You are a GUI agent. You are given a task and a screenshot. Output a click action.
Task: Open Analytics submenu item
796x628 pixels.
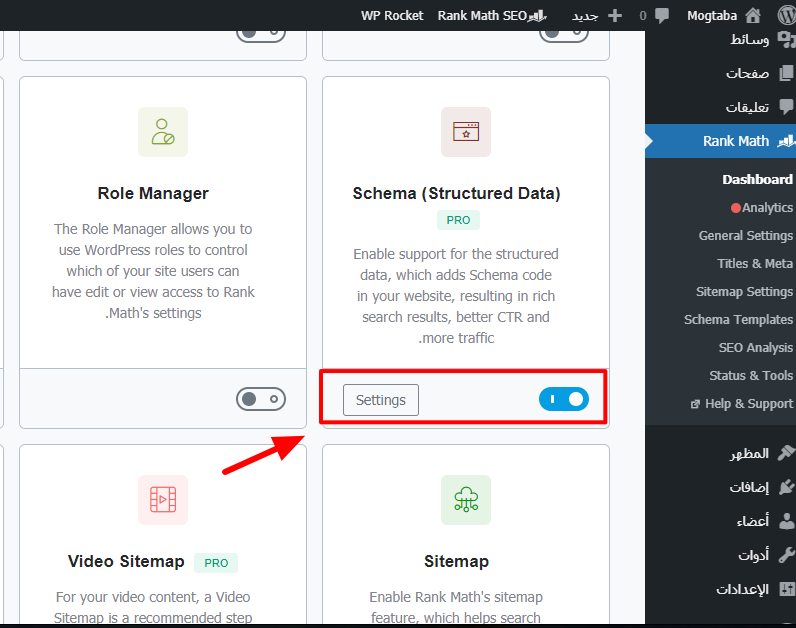[767, 208]
